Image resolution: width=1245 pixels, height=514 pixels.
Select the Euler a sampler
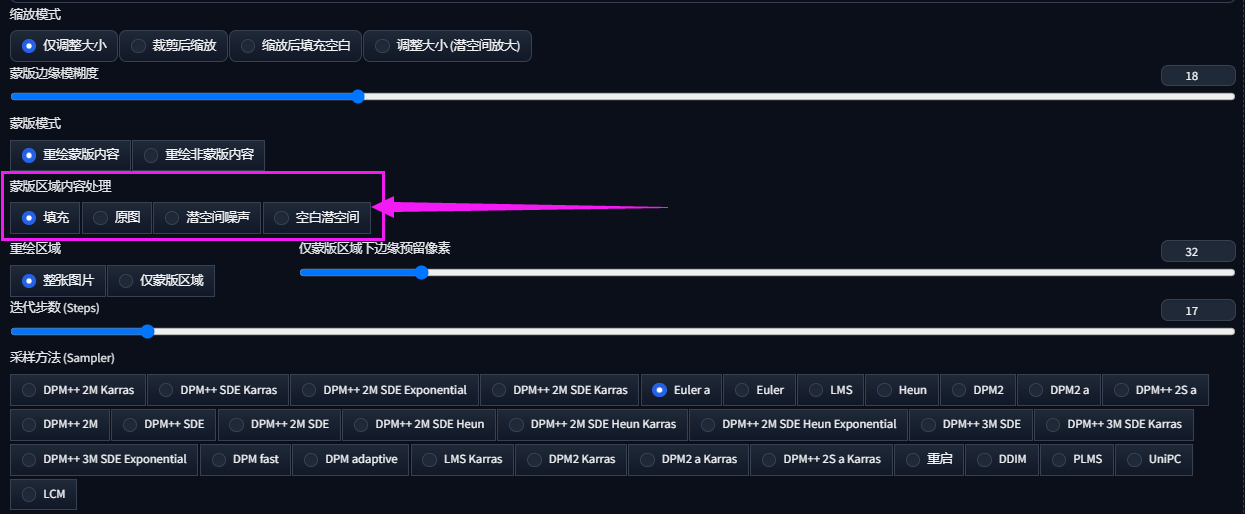tap(681, 390)
